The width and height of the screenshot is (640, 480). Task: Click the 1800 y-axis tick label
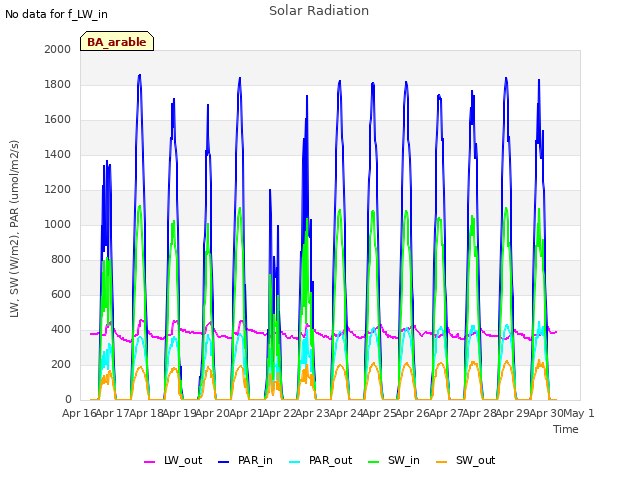pos(58,84)
